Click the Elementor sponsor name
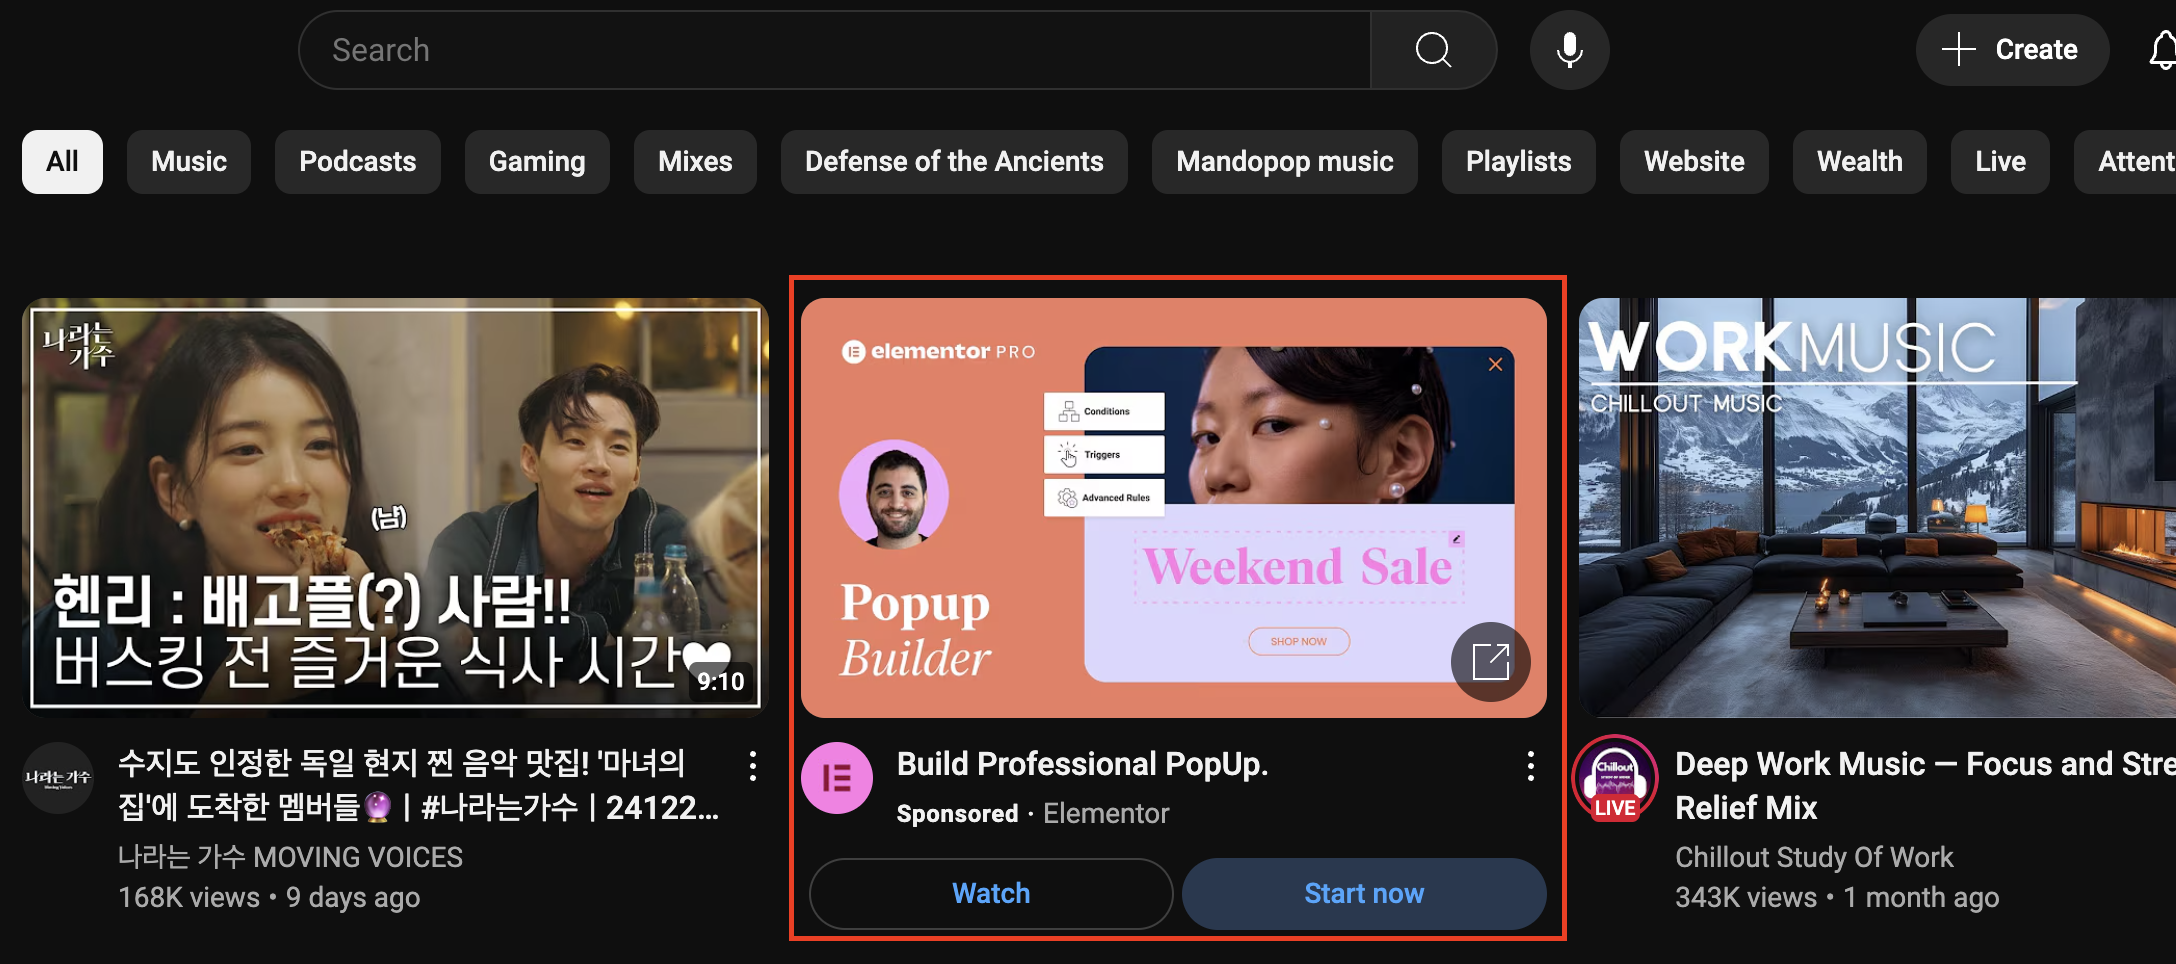Screen dimensions: 2176x964 (x=1106, y=814)
